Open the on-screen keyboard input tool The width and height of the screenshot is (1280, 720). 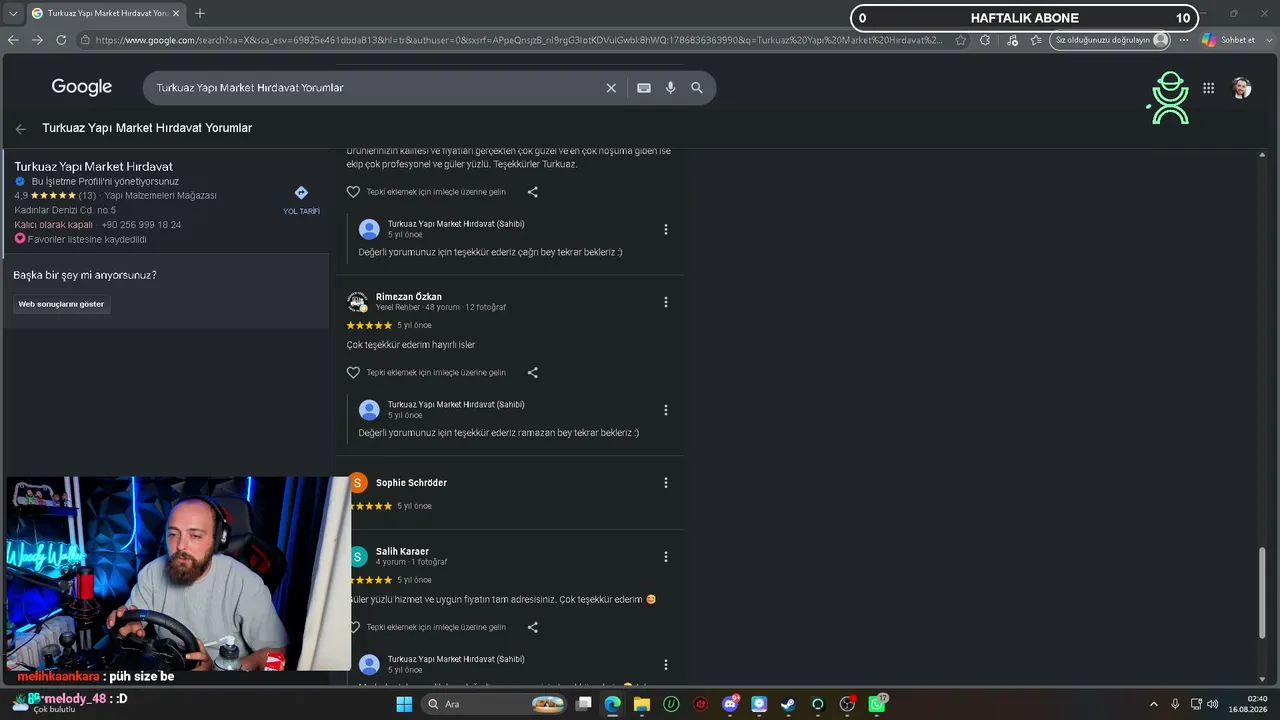pyautogui.click(x=644, y=88)
